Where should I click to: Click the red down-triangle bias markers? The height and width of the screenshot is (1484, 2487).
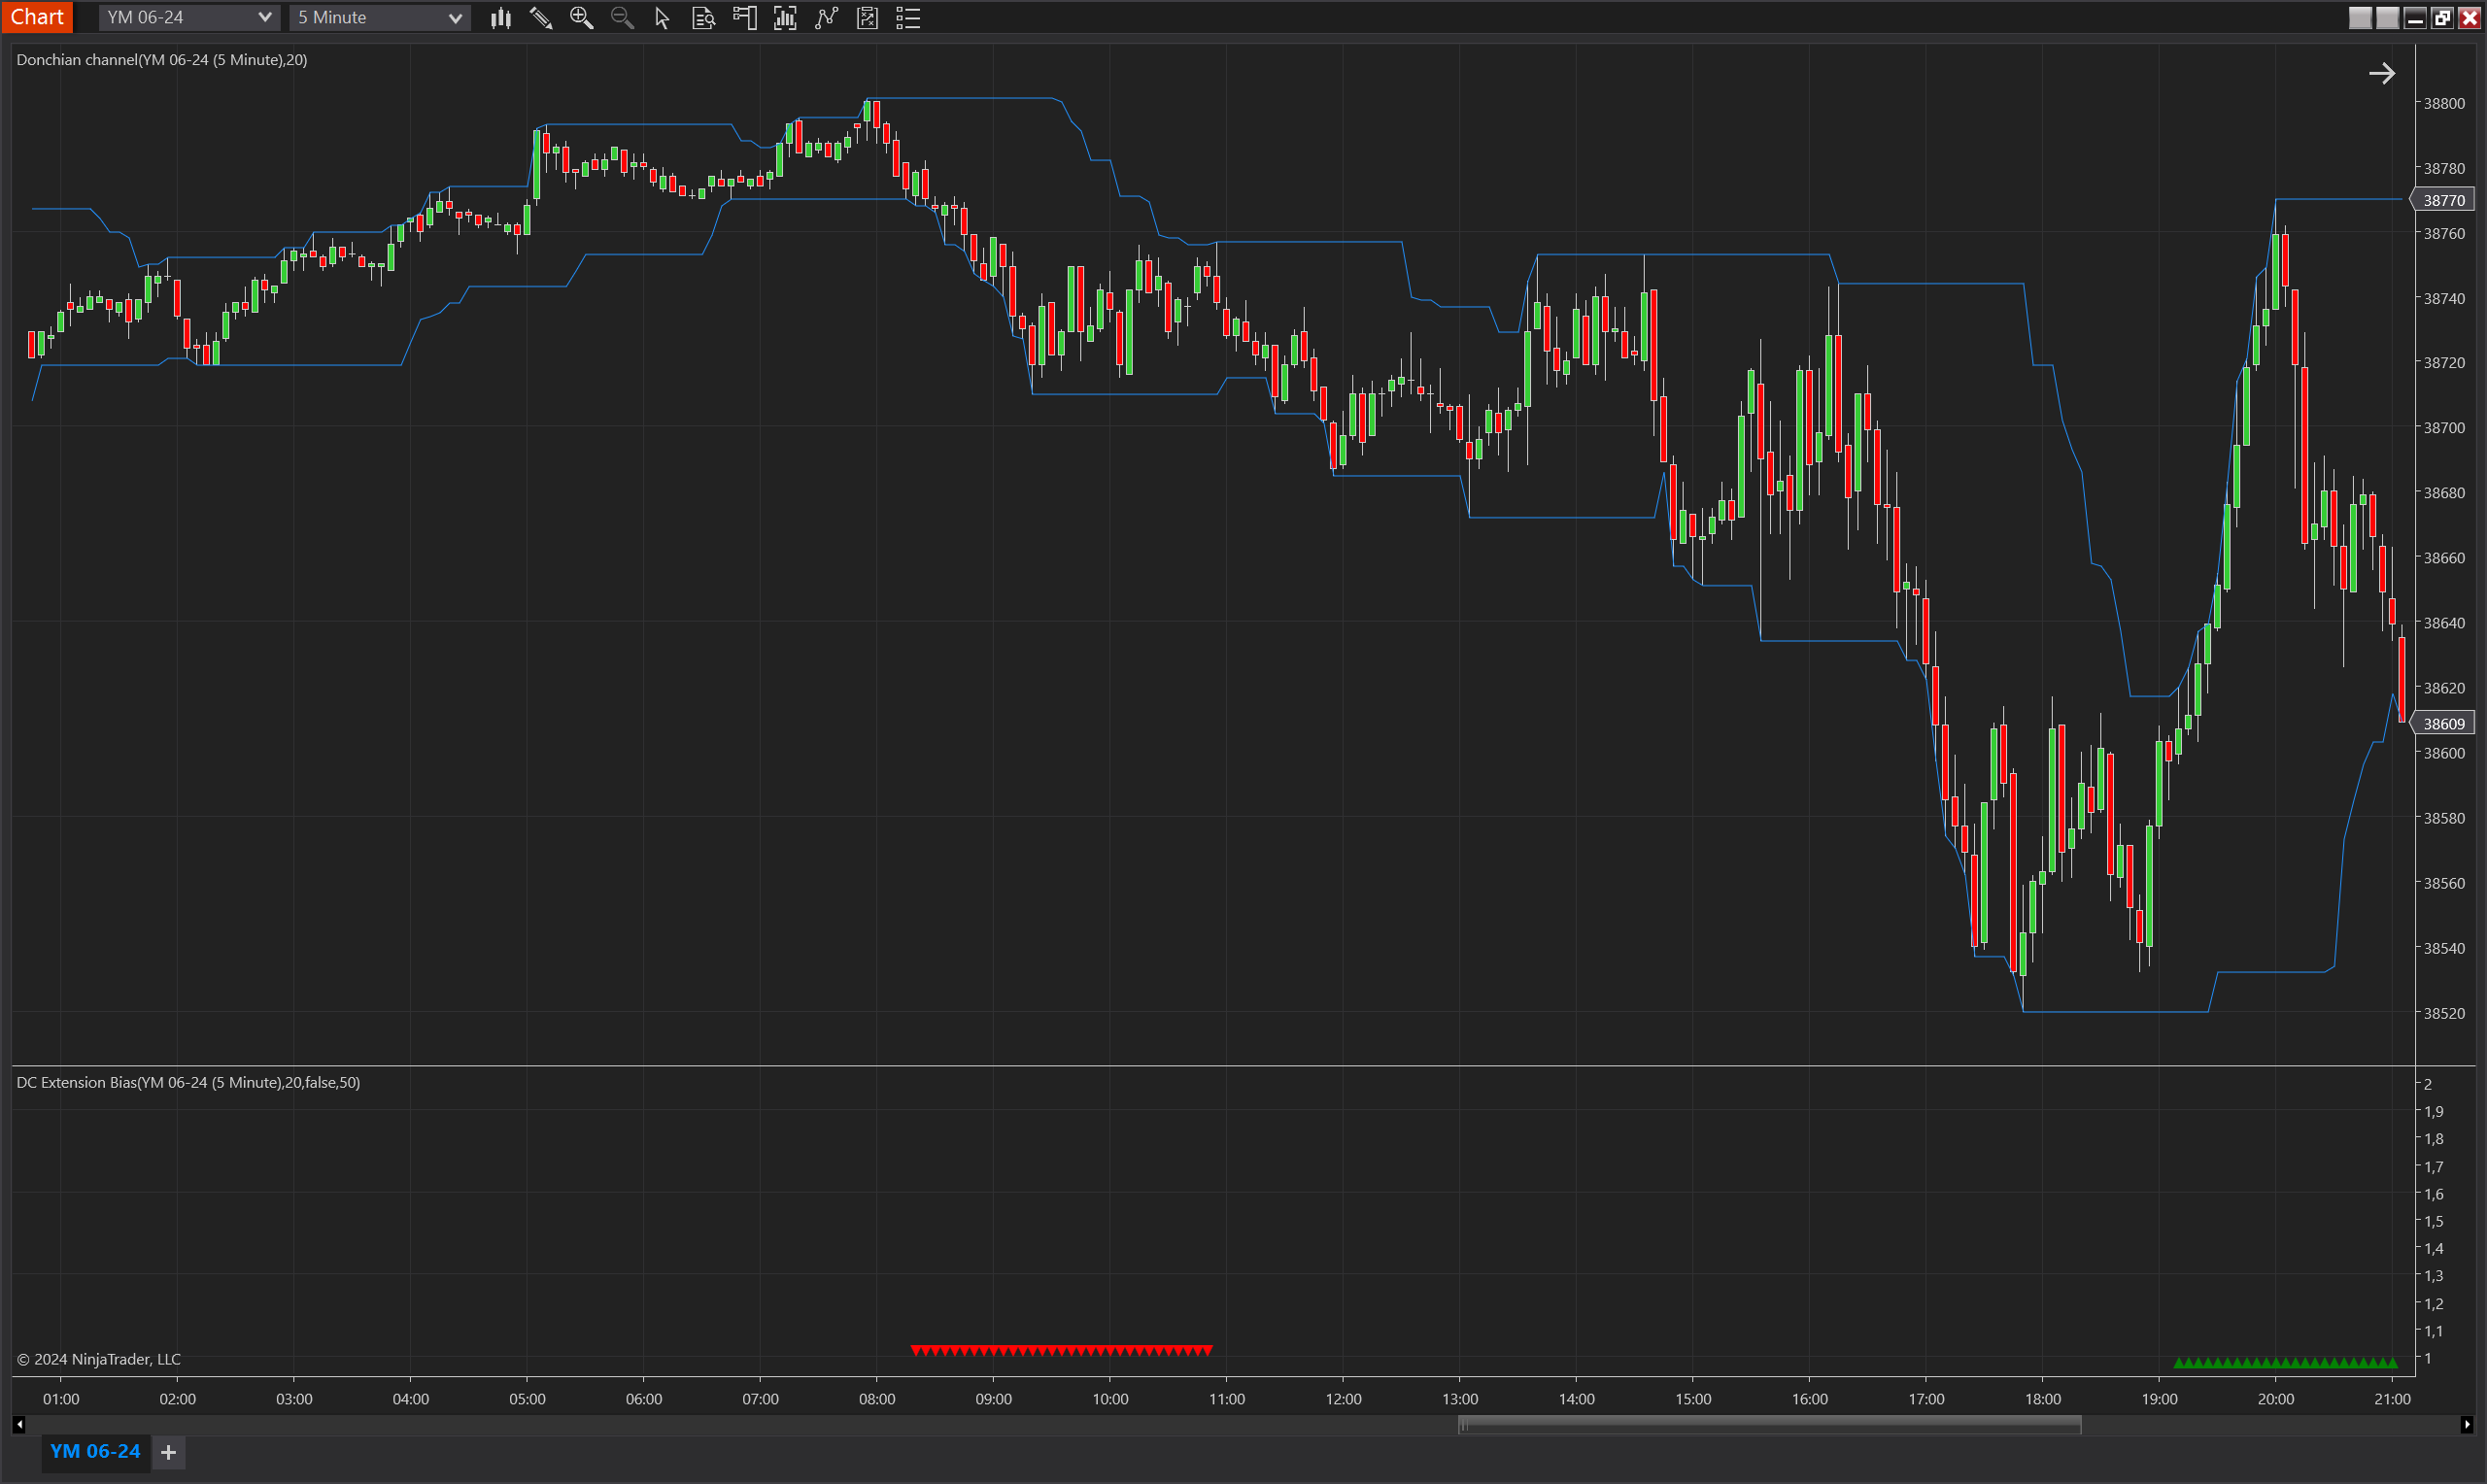tap(1061, 1351)
